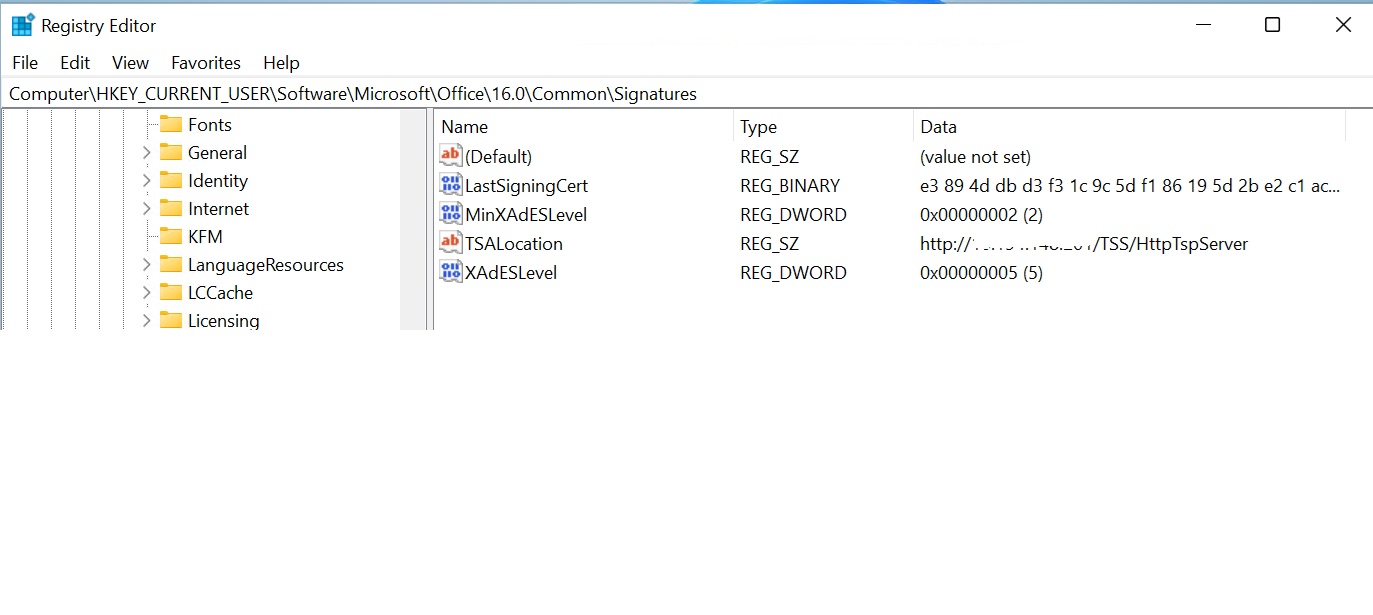Select the XAdESLevel DWORD icon
The width and height of the screenshot is (1373, 615).
450,272
